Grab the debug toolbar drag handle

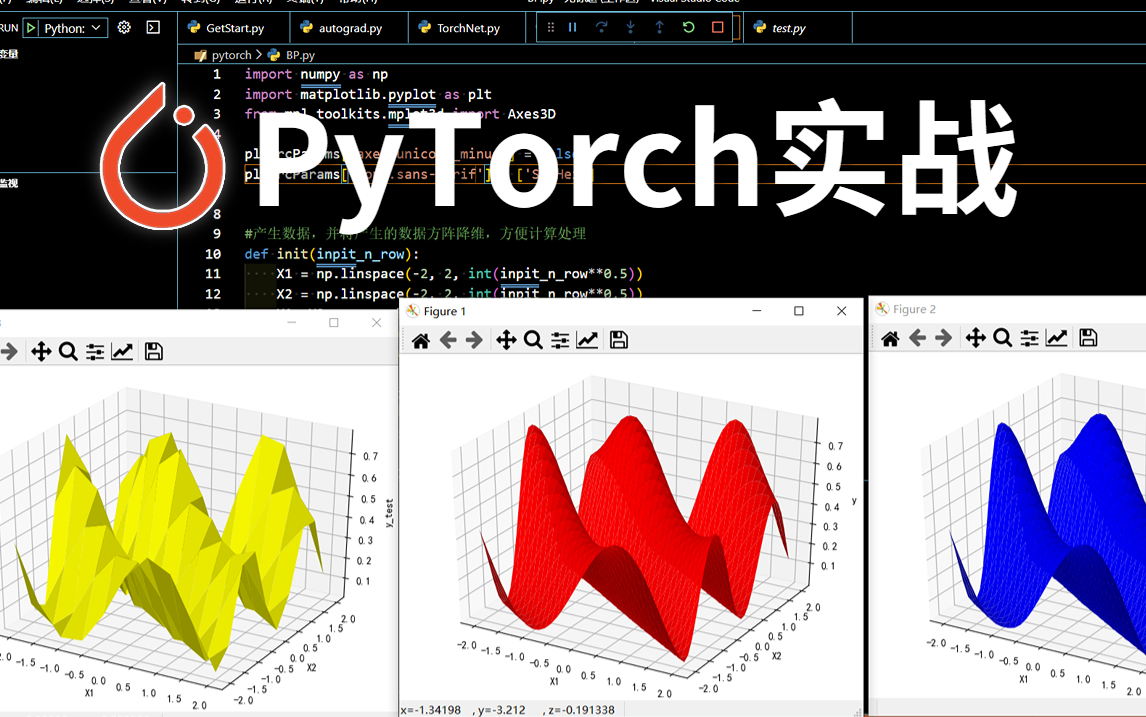tap(551, 27)
